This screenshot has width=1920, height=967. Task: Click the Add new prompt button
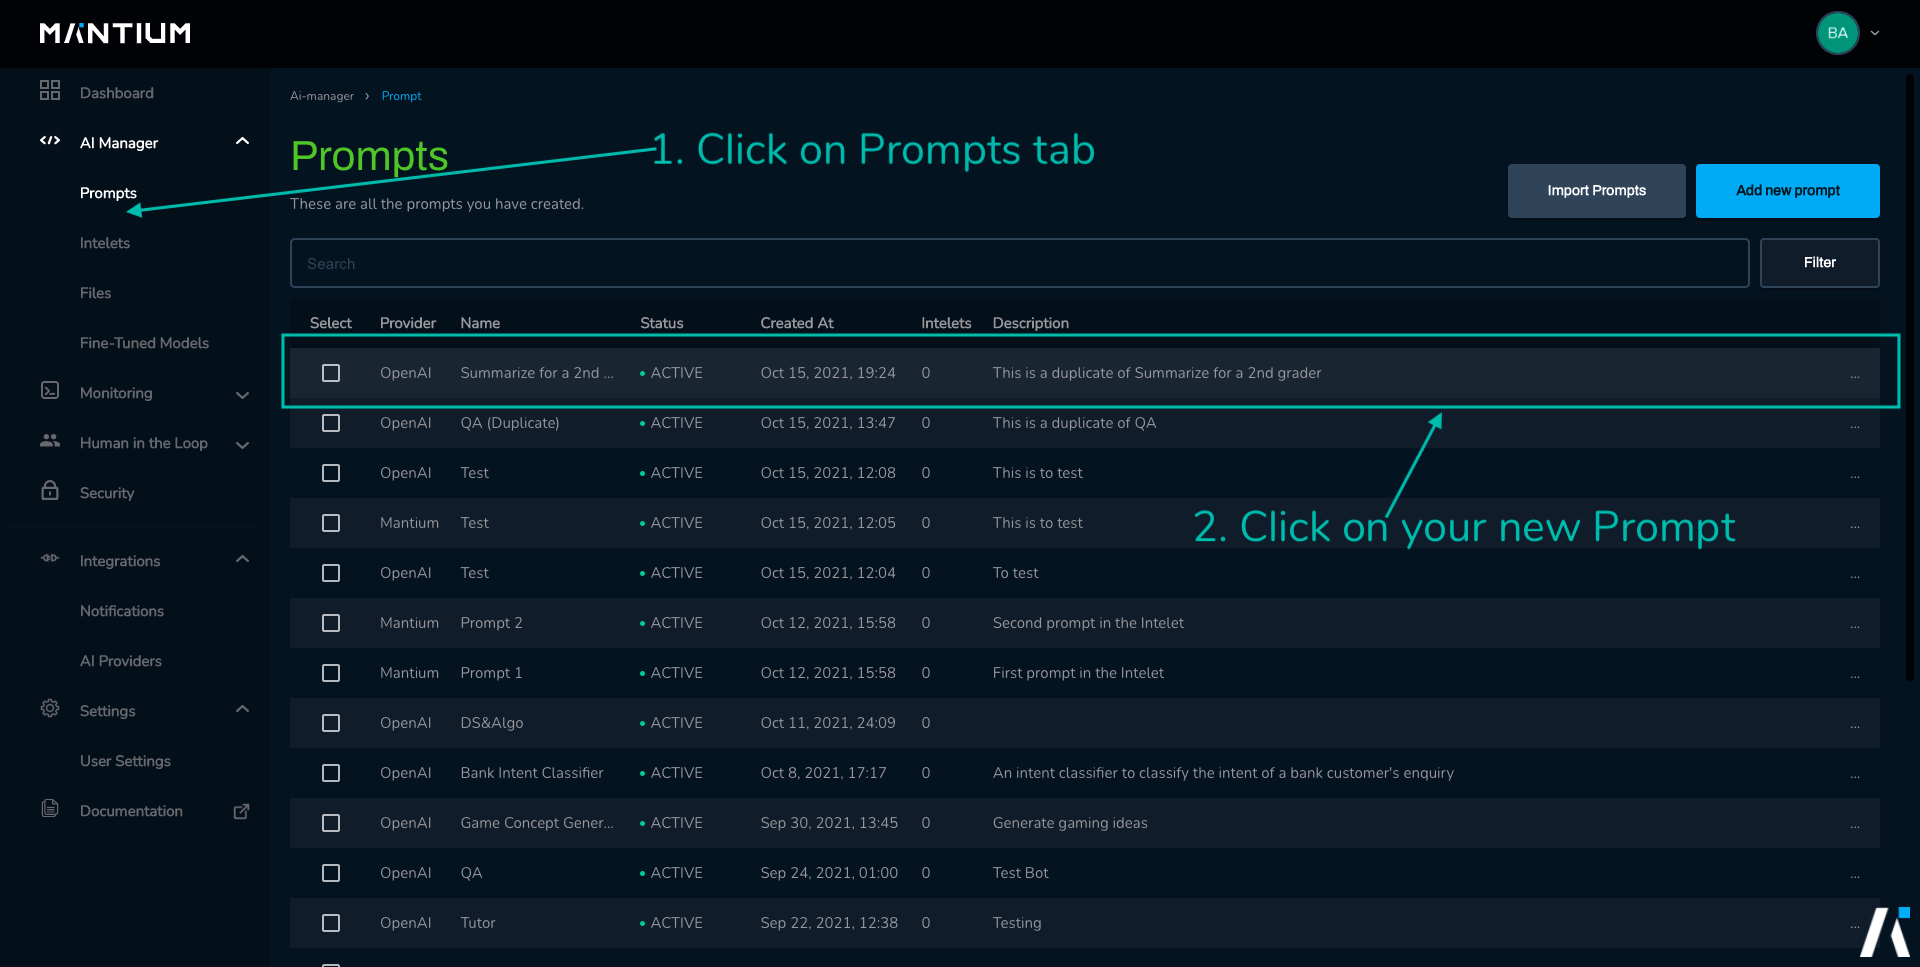(x=1787, y=191)
